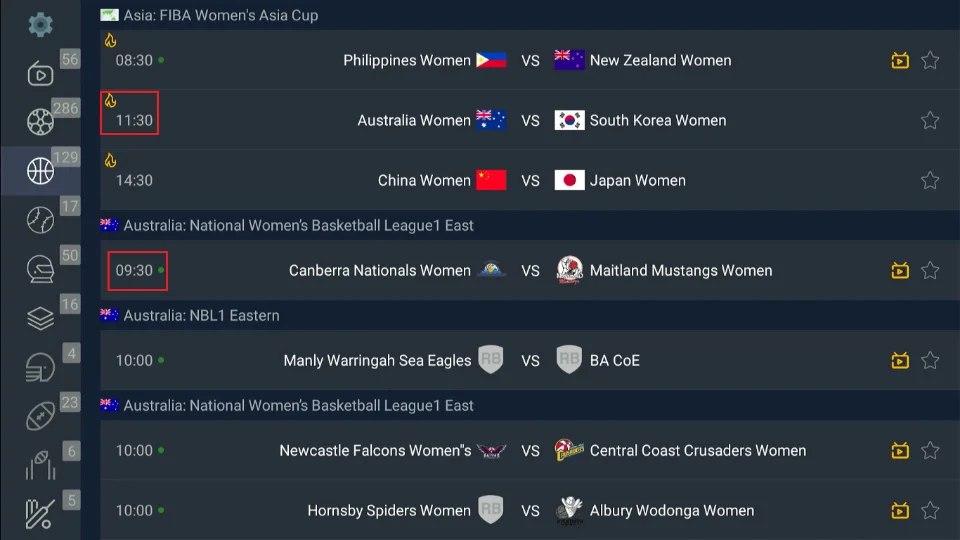This screenshot has height=540, width=960.
Task: Star the China Women vs Japan Women match
Action: [930, 181]
